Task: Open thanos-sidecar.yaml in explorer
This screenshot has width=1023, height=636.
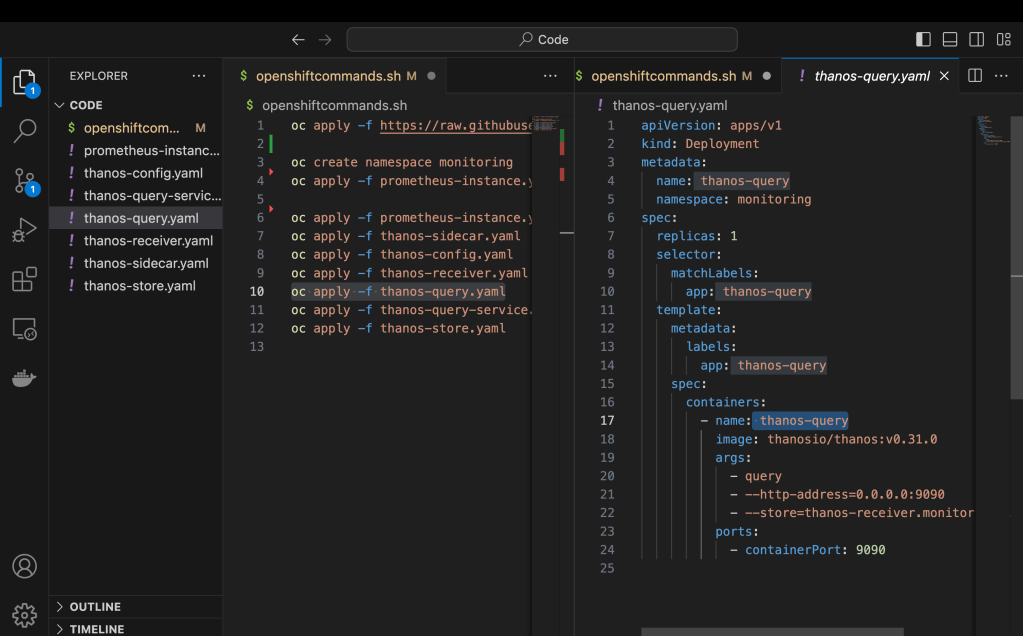Action: point(136,264)
